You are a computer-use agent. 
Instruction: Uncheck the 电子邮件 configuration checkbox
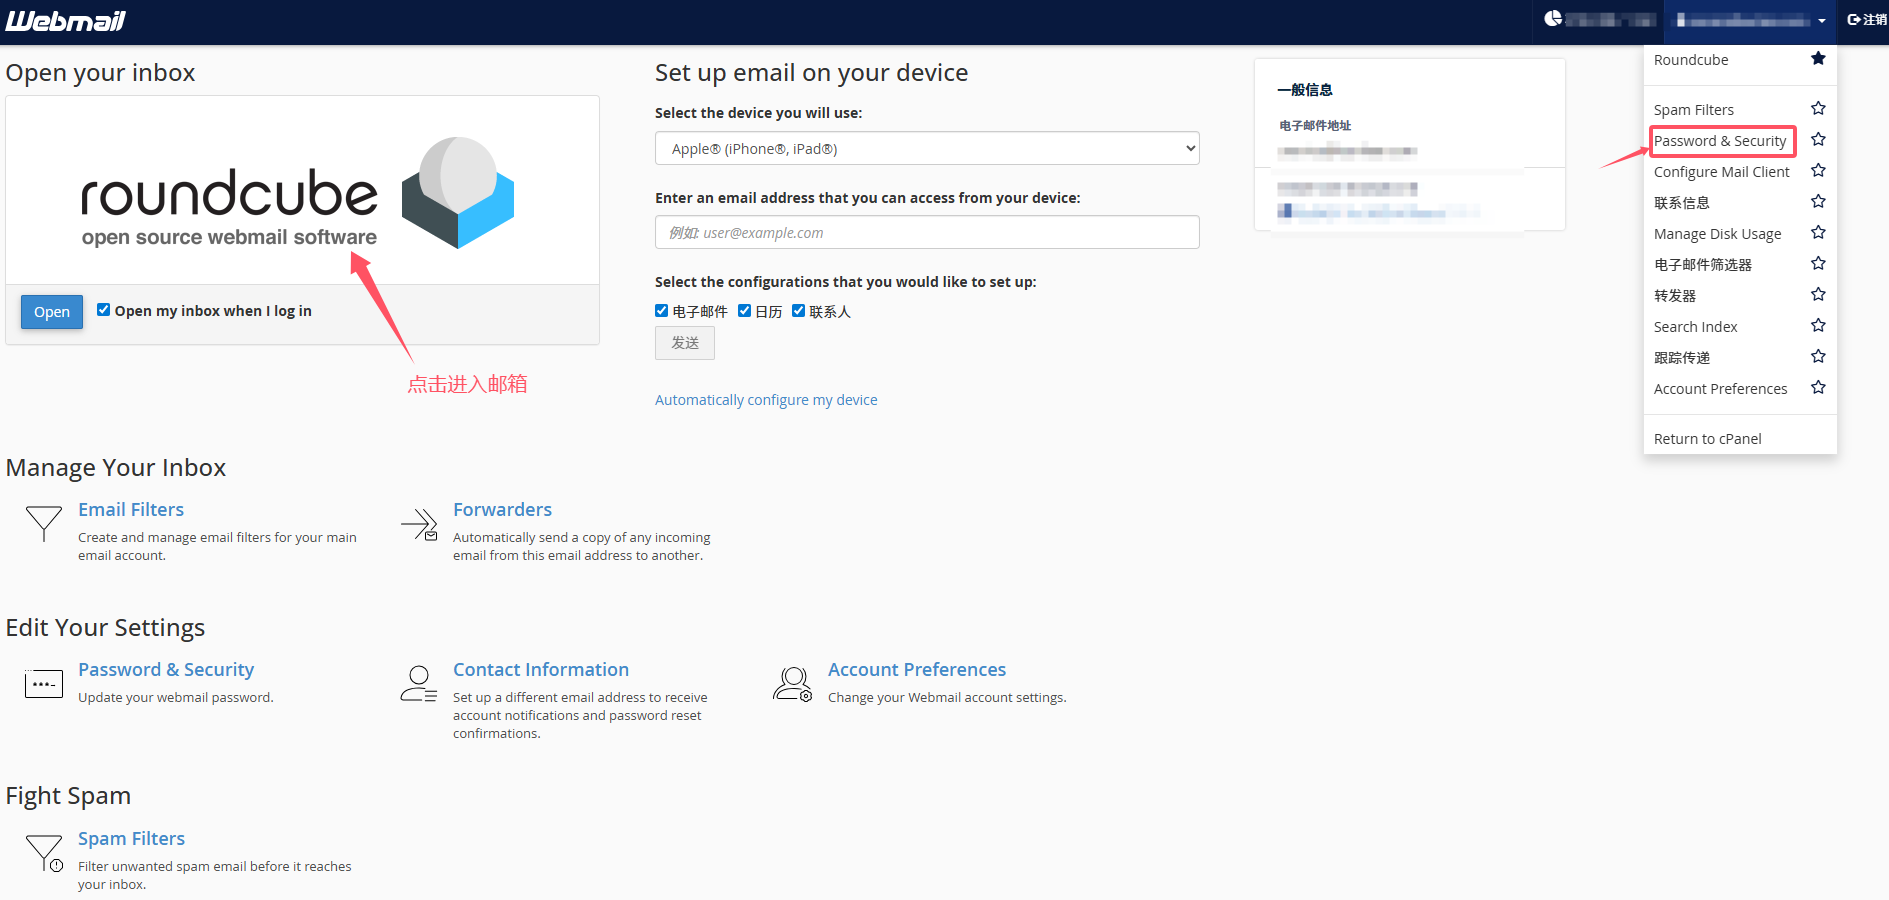pyautogui.click(x=661, y=311)
